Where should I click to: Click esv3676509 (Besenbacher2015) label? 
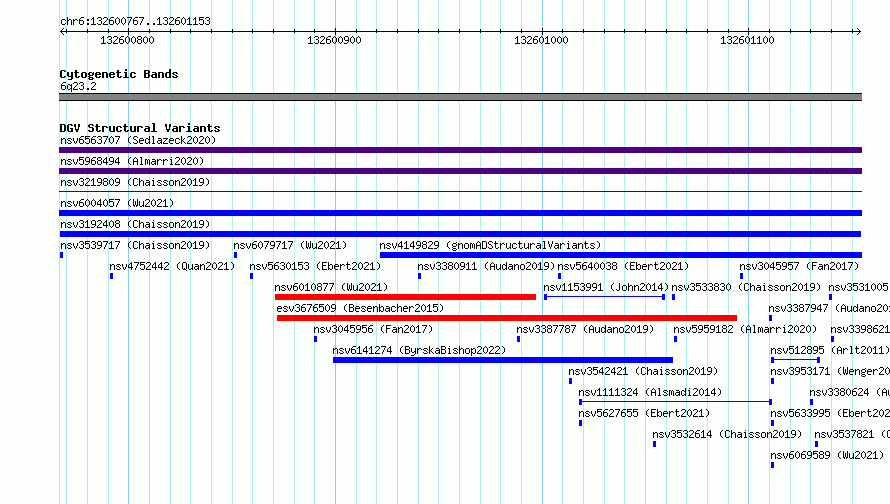(x=360, y=308)
